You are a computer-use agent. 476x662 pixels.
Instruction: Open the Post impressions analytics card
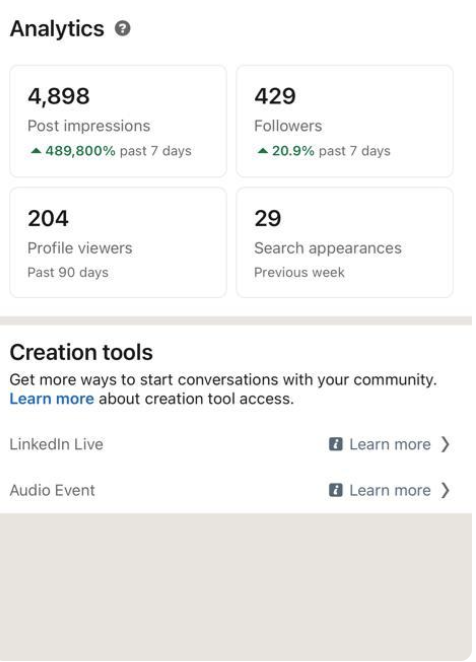pos(118,121)
